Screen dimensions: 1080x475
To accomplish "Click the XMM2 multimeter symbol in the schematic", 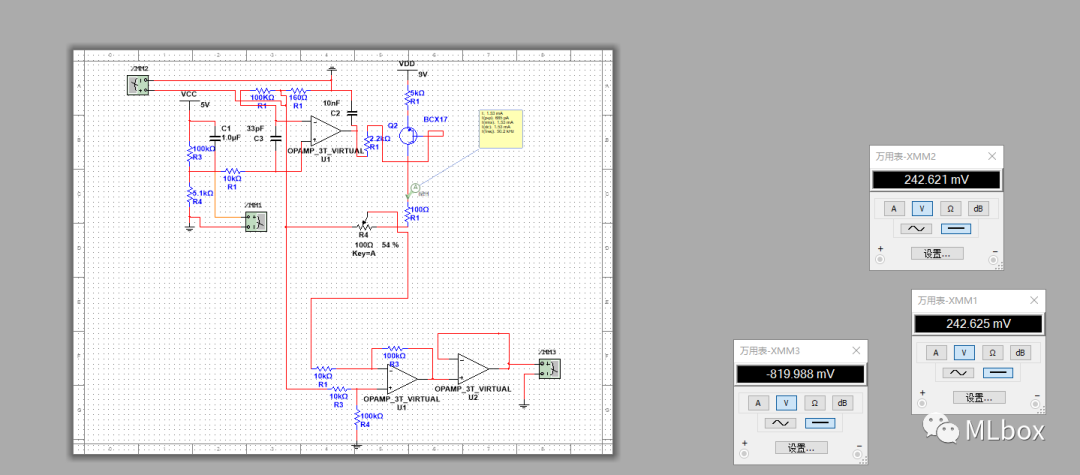I will 139,85.
